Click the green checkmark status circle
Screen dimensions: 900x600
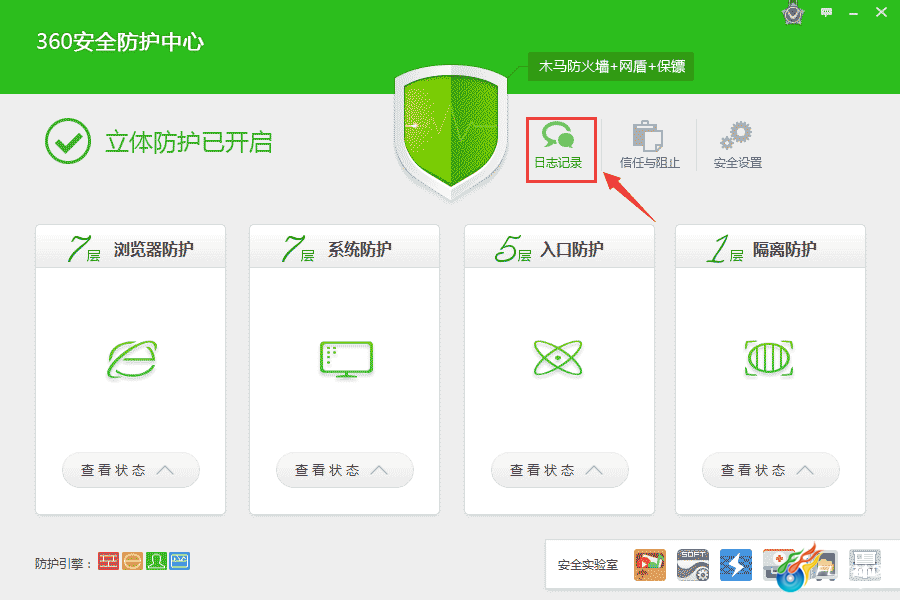click(x=68, y=141)
